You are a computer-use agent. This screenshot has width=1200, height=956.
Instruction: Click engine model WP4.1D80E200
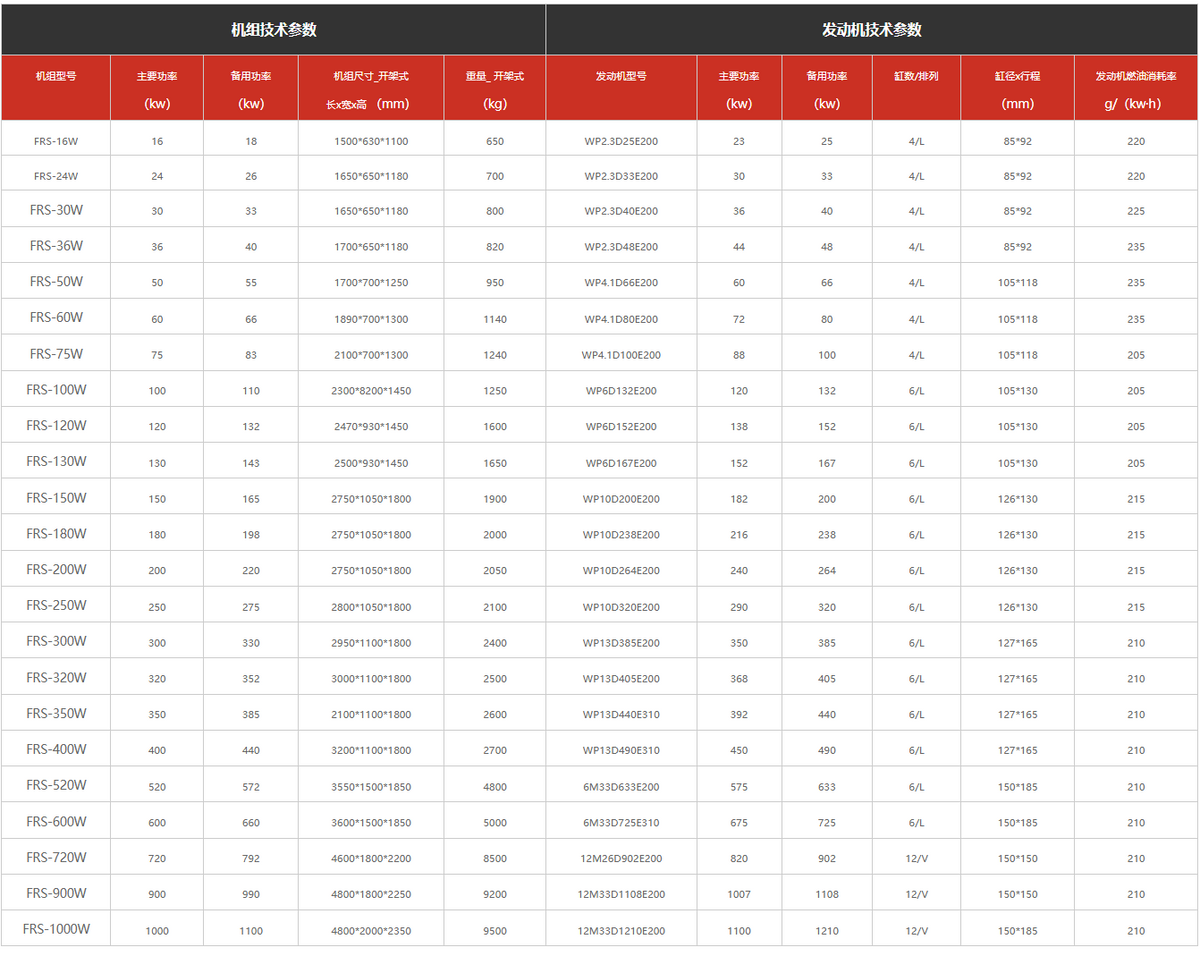[x=621, y=319]
